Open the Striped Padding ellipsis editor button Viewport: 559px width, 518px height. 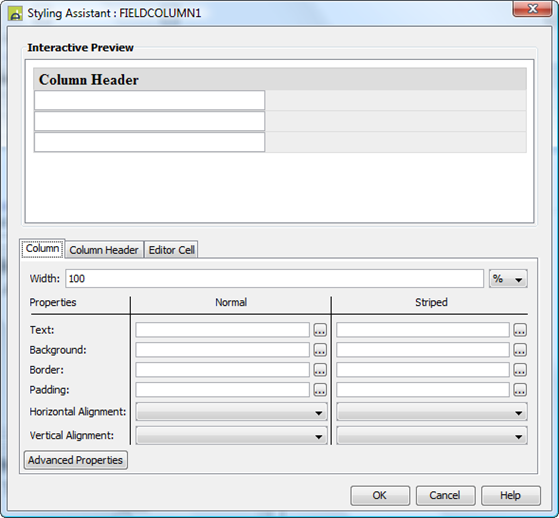tap(520, 390)
